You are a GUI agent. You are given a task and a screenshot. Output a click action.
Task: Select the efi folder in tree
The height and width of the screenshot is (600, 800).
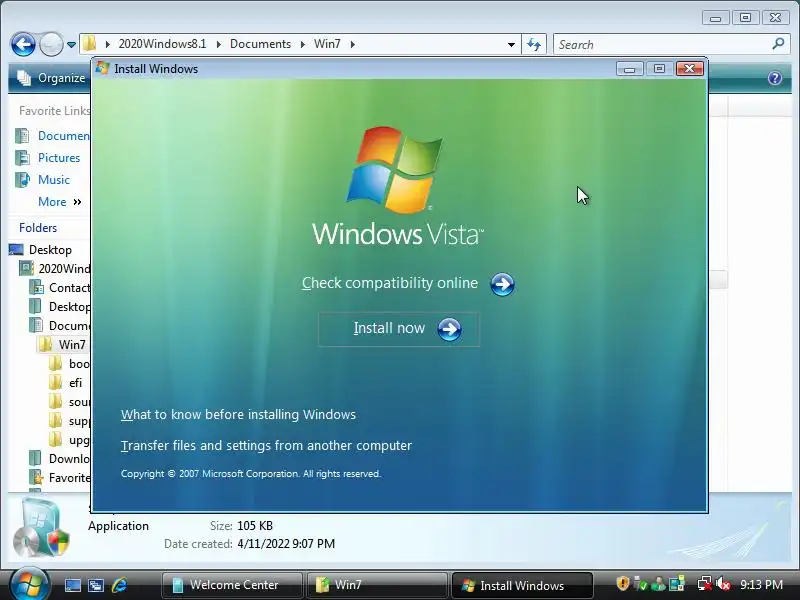(x=66, y=383)
